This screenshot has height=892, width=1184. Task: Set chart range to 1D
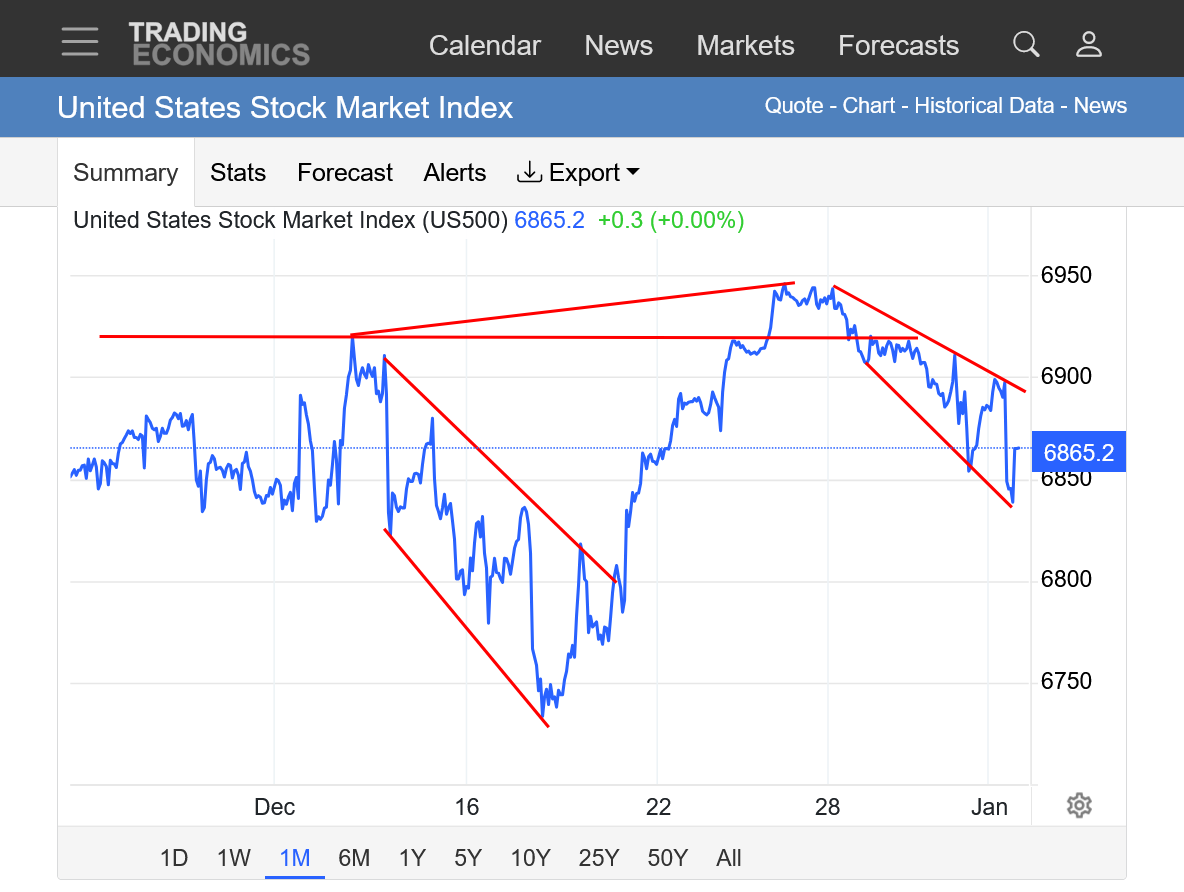[174, 858]
